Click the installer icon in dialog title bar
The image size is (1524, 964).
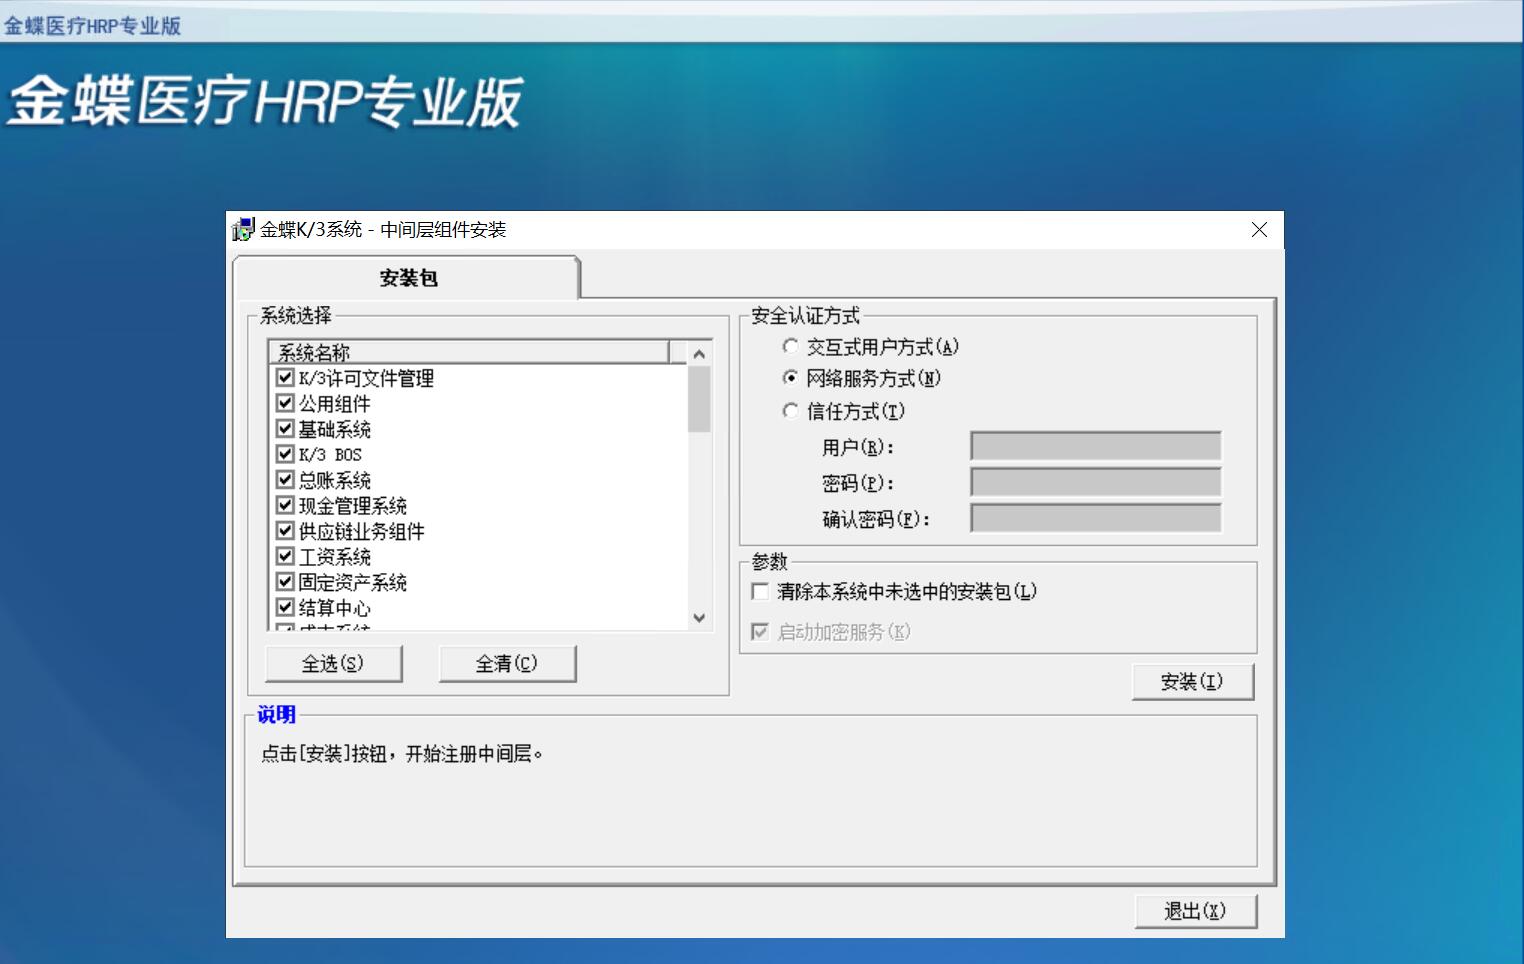[243, 229]
